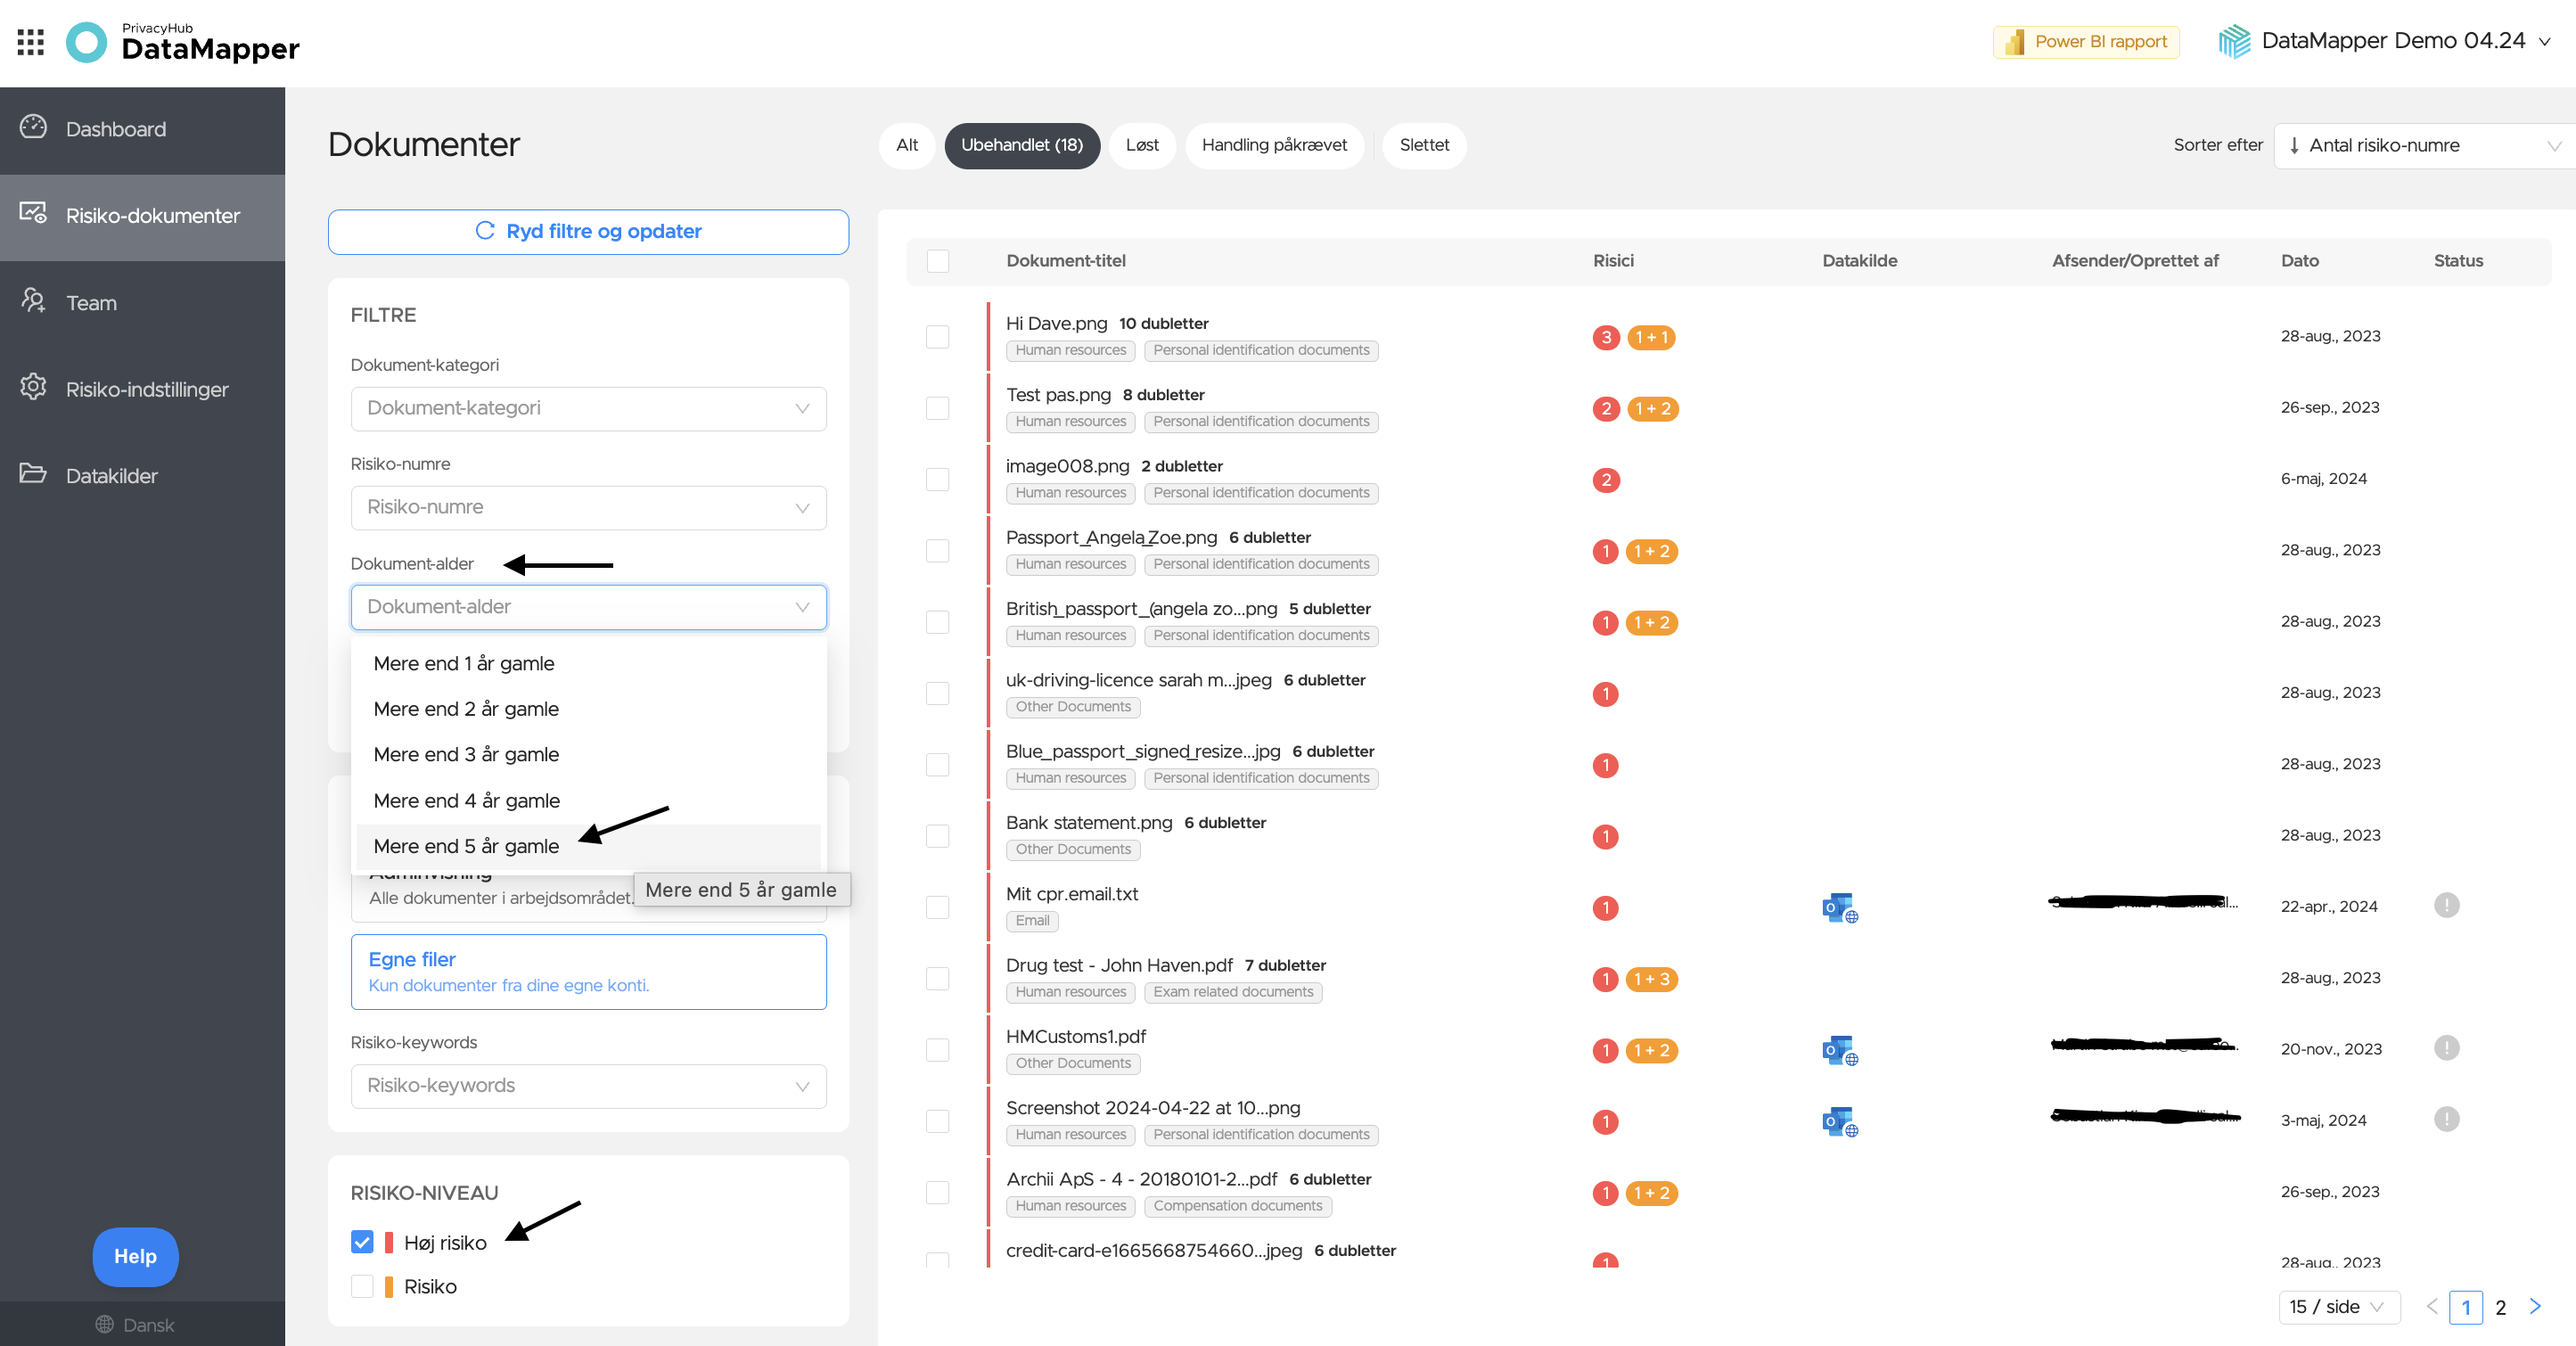Select the image008.png row checkbox
This screenshot has height=1346, width=2576.
click(937, 480)
